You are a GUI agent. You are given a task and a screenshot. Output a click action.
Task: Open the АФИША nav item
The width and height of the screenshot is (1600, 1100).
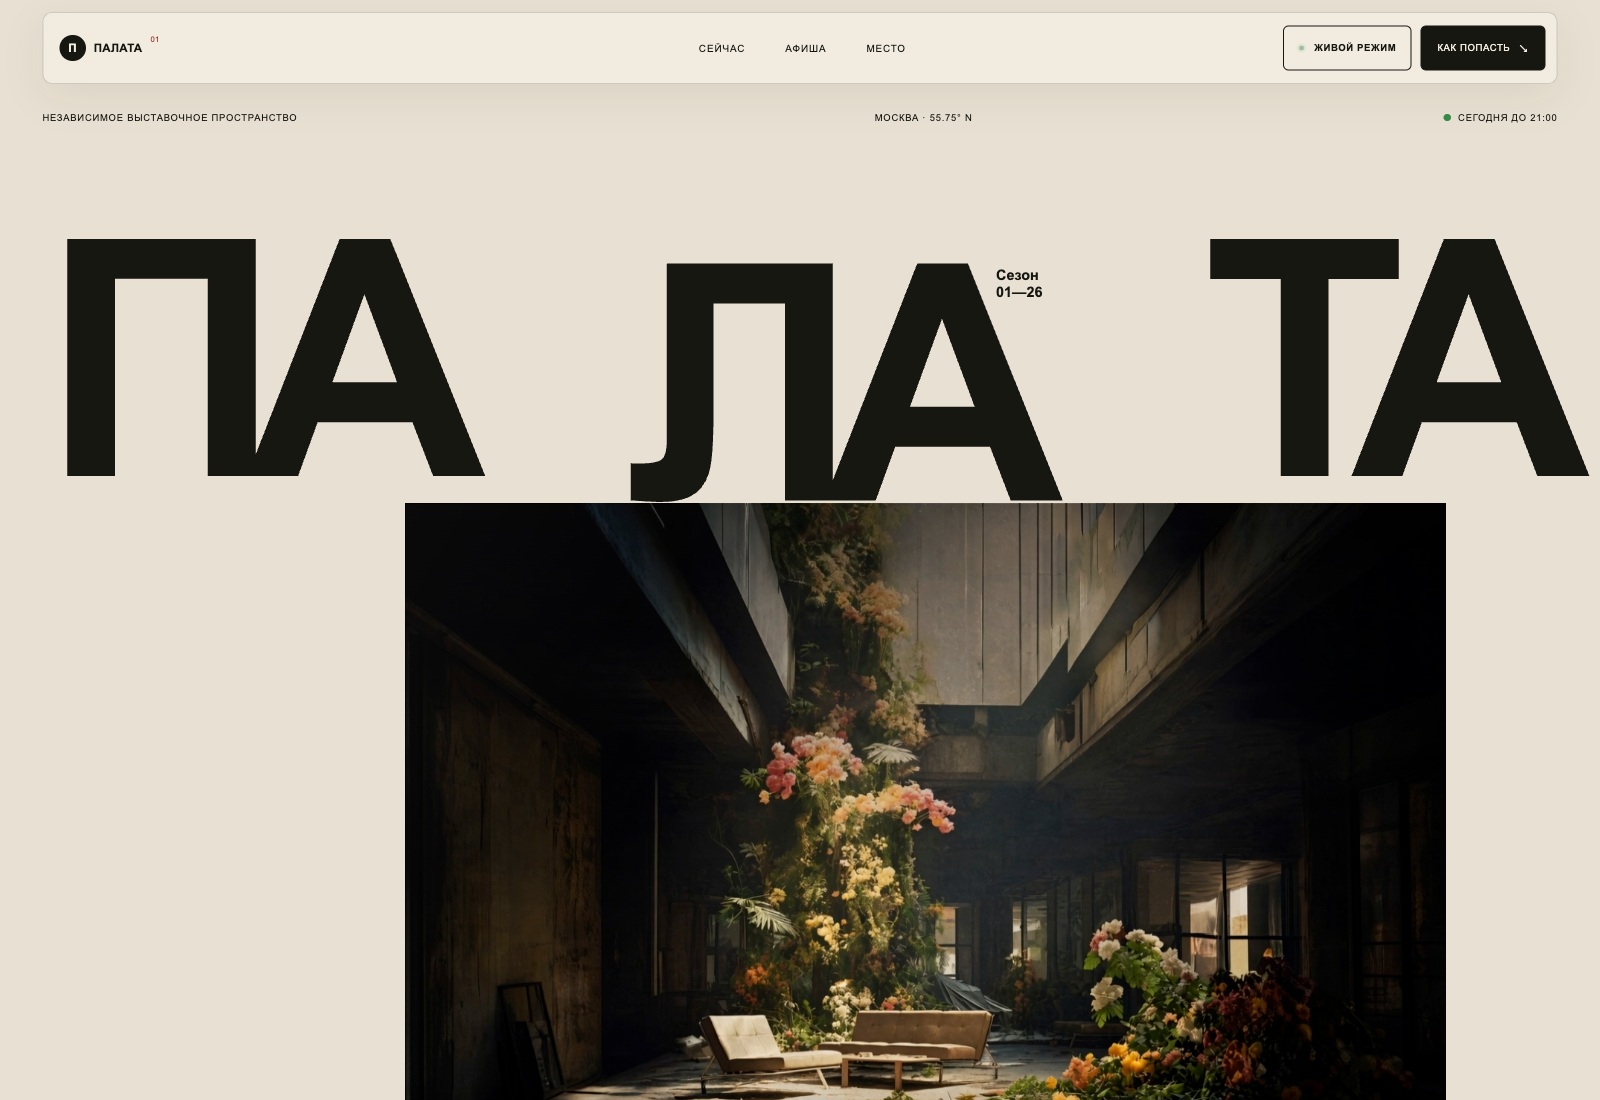click(805, 48)
